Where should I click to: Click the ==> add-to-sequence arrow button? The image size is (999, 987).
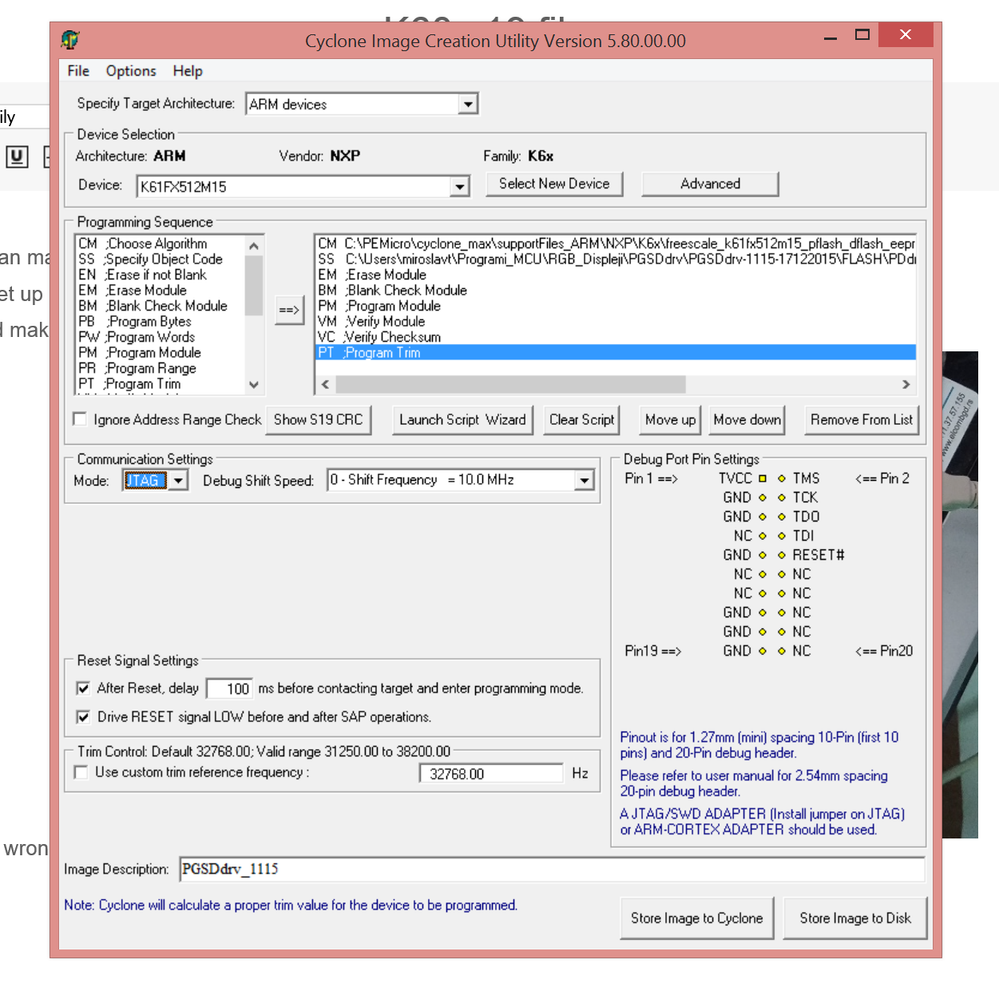coord(289,310)
